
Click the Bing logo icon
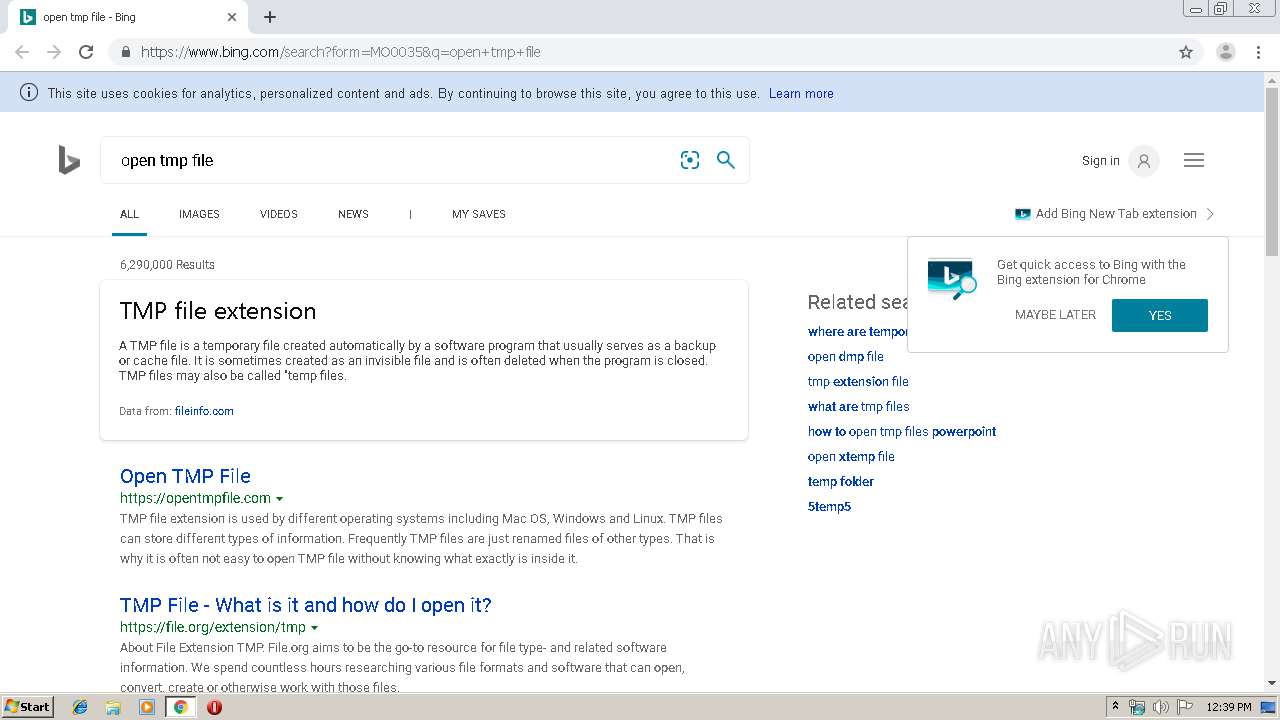click(69, 160)
